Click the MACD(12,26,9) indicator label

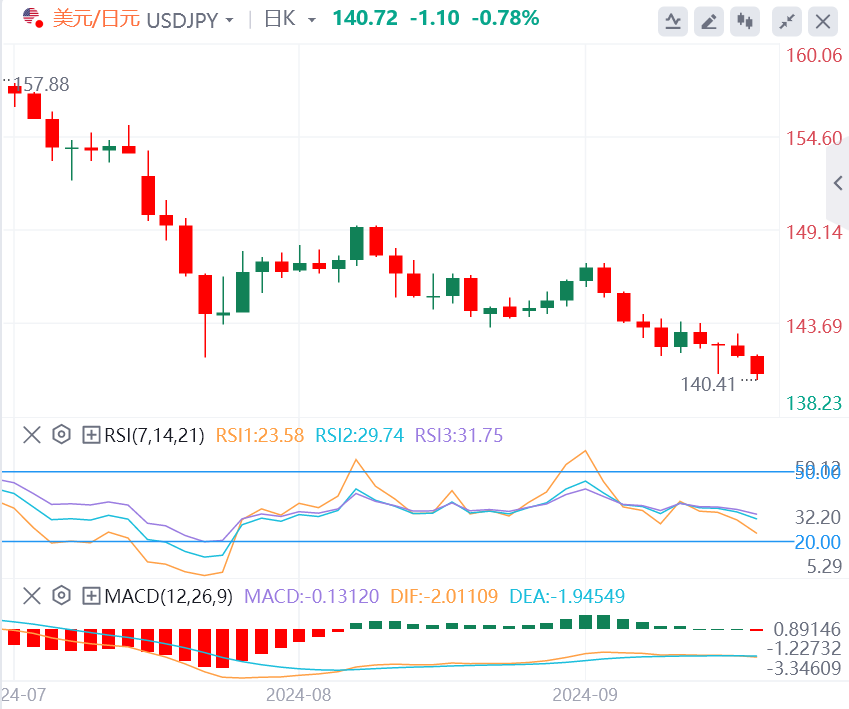(x=168, y=596)
